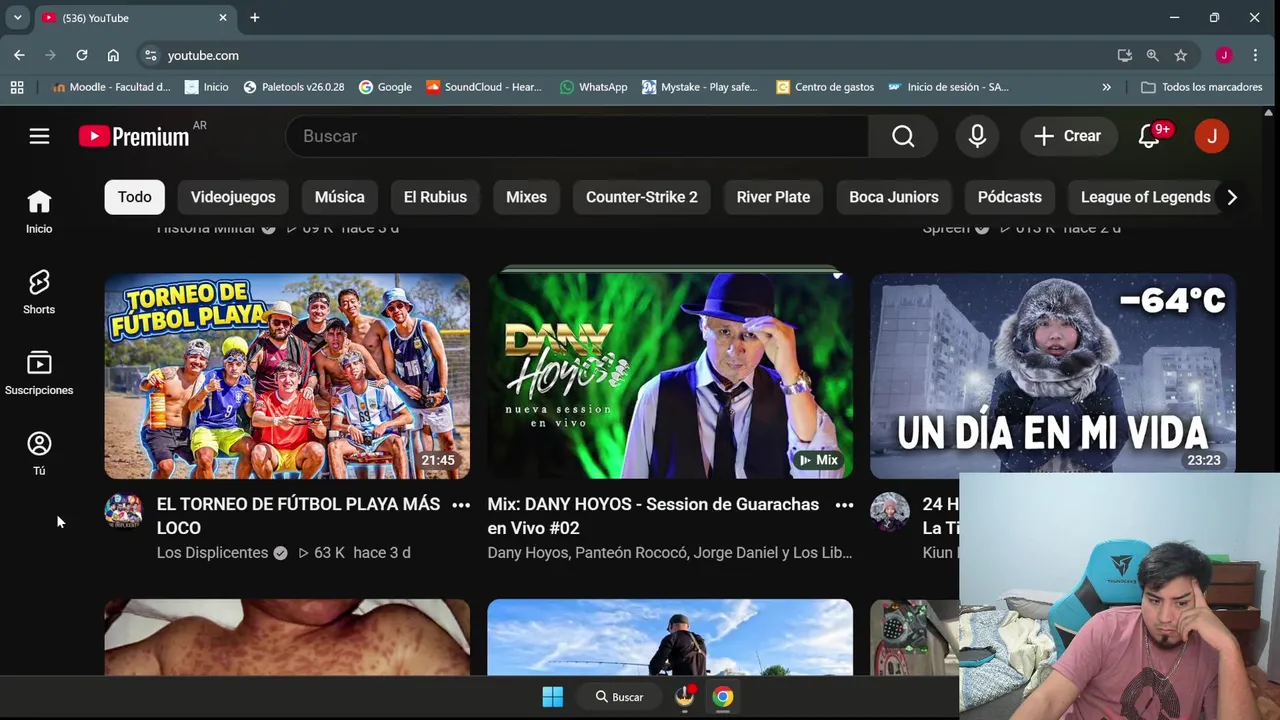This screenshot has height=720, width=1280.
Task: Bookmark this page with the star
Action: 1181,55
